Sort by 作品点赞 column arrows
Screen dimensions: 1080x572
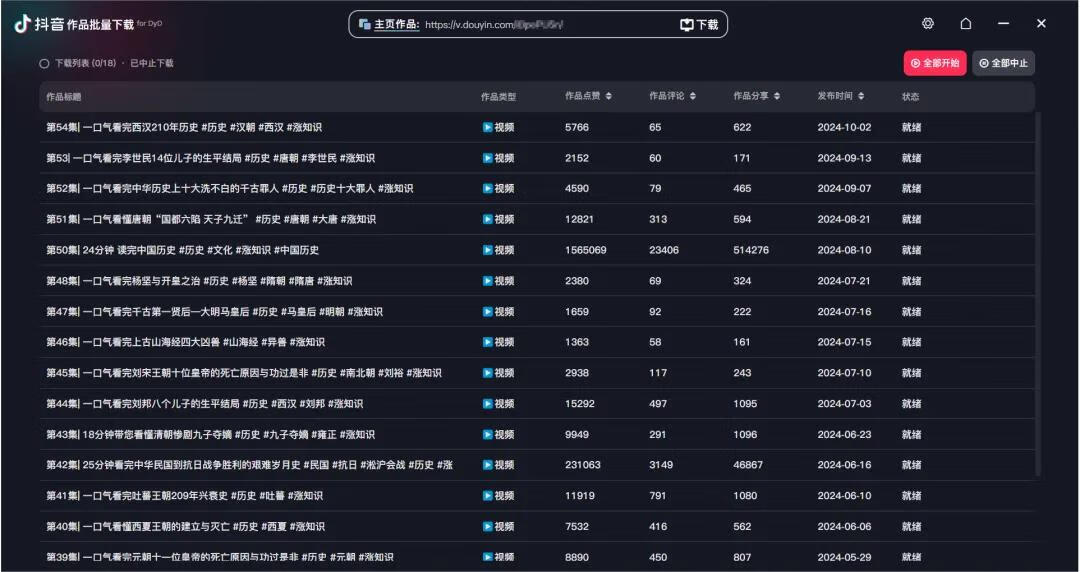coord(608,97)
